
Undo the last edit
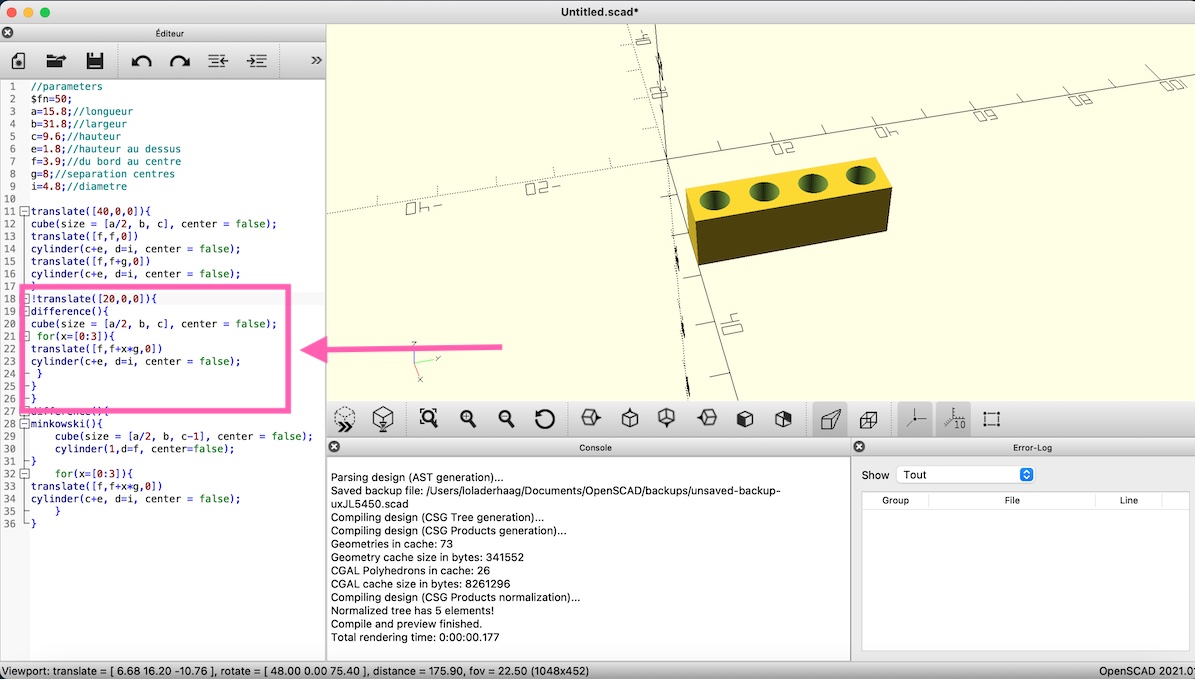tap(141, 61)
